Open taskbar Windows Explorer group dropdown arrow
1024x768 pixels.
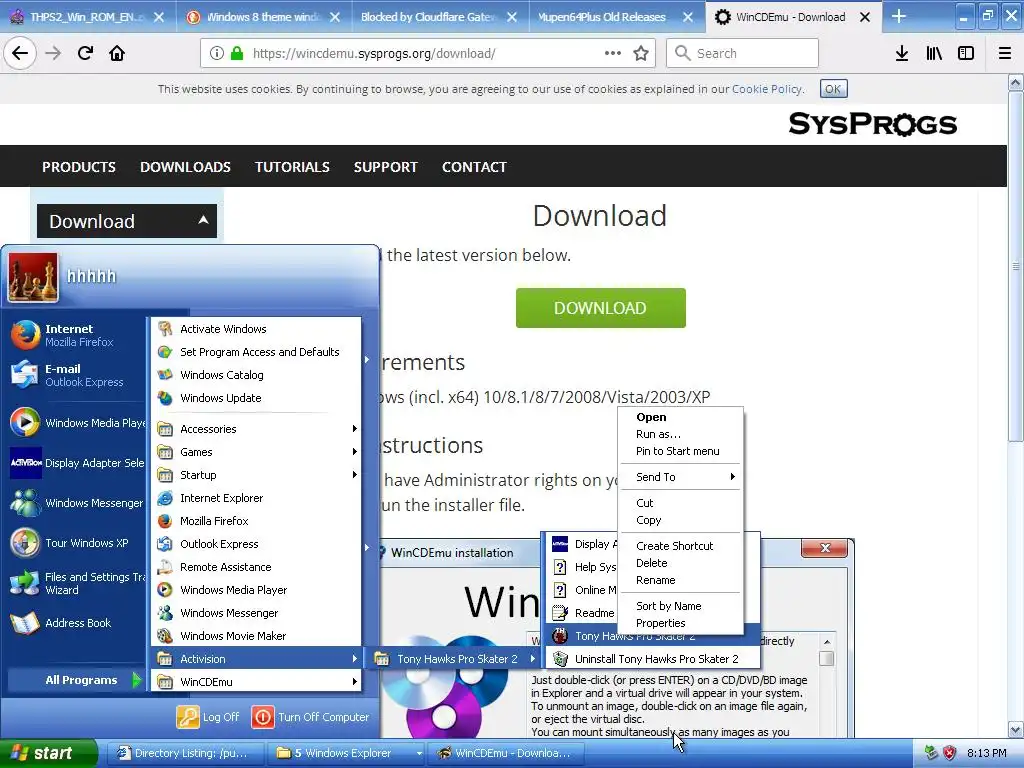419,753
